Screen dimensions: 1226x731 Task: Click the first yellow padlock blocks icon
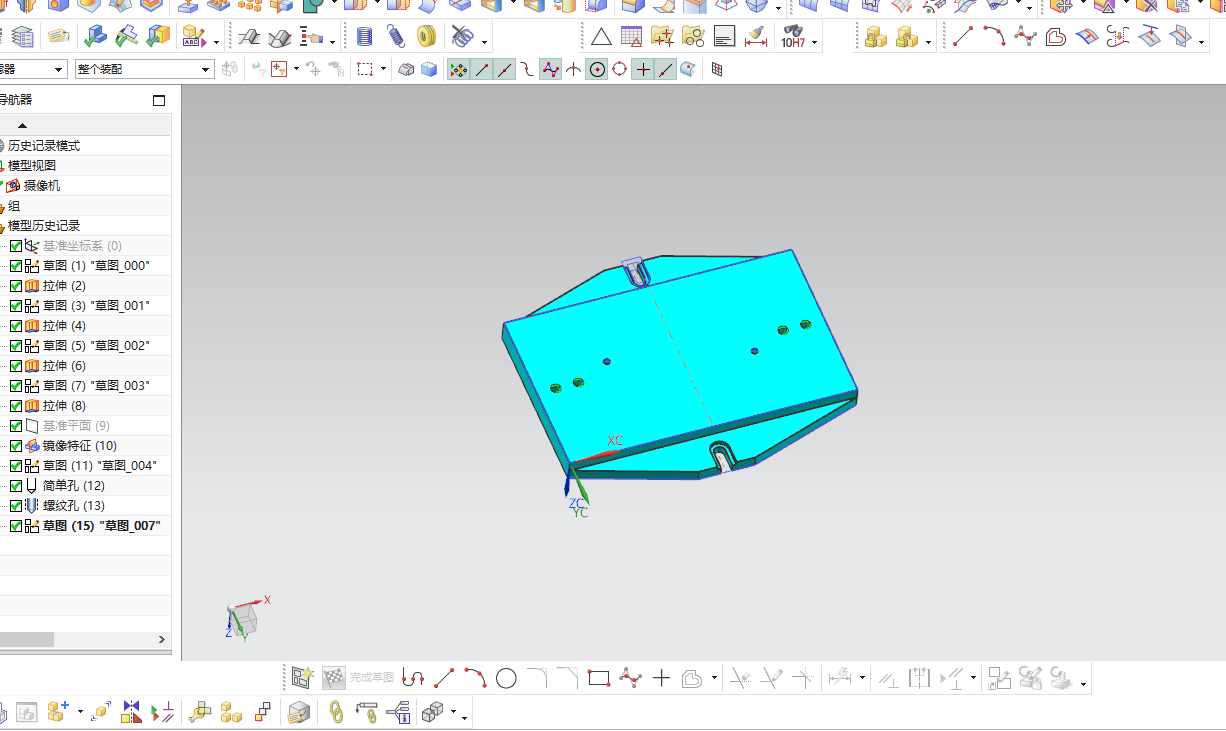[876, 38]
